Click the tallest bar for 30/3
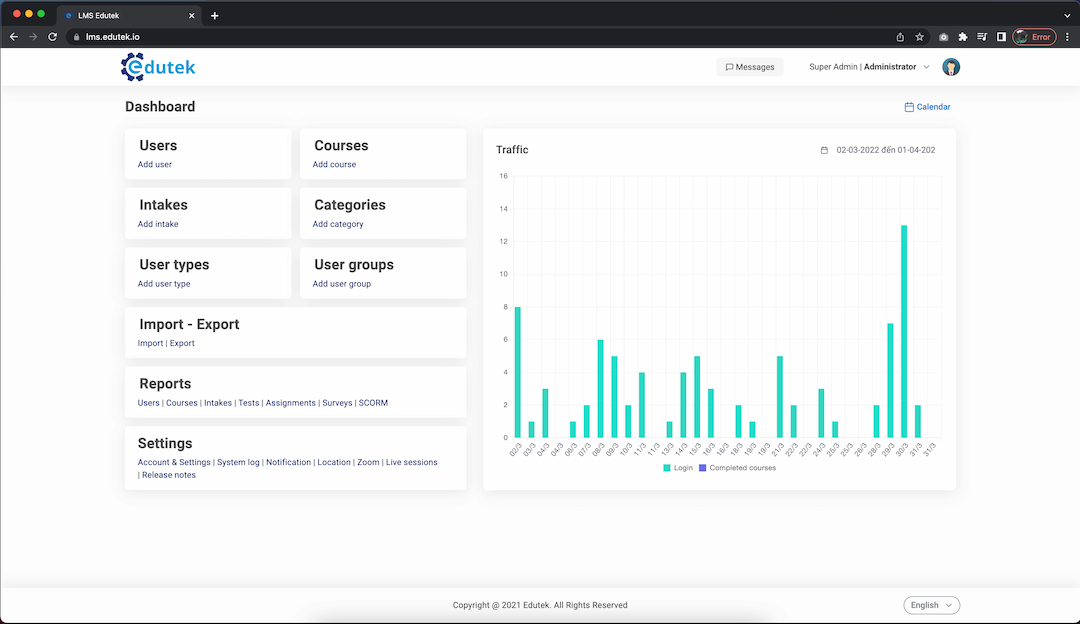The height and width of the screenshot is (624, 1080). point(904,331)
